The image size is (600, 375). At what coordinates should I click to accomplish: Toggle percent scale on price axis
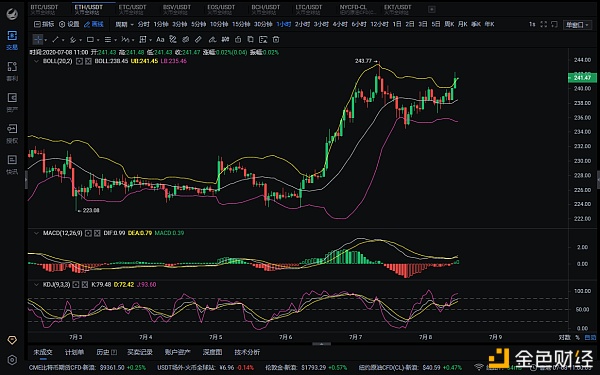tap(577, 338)
